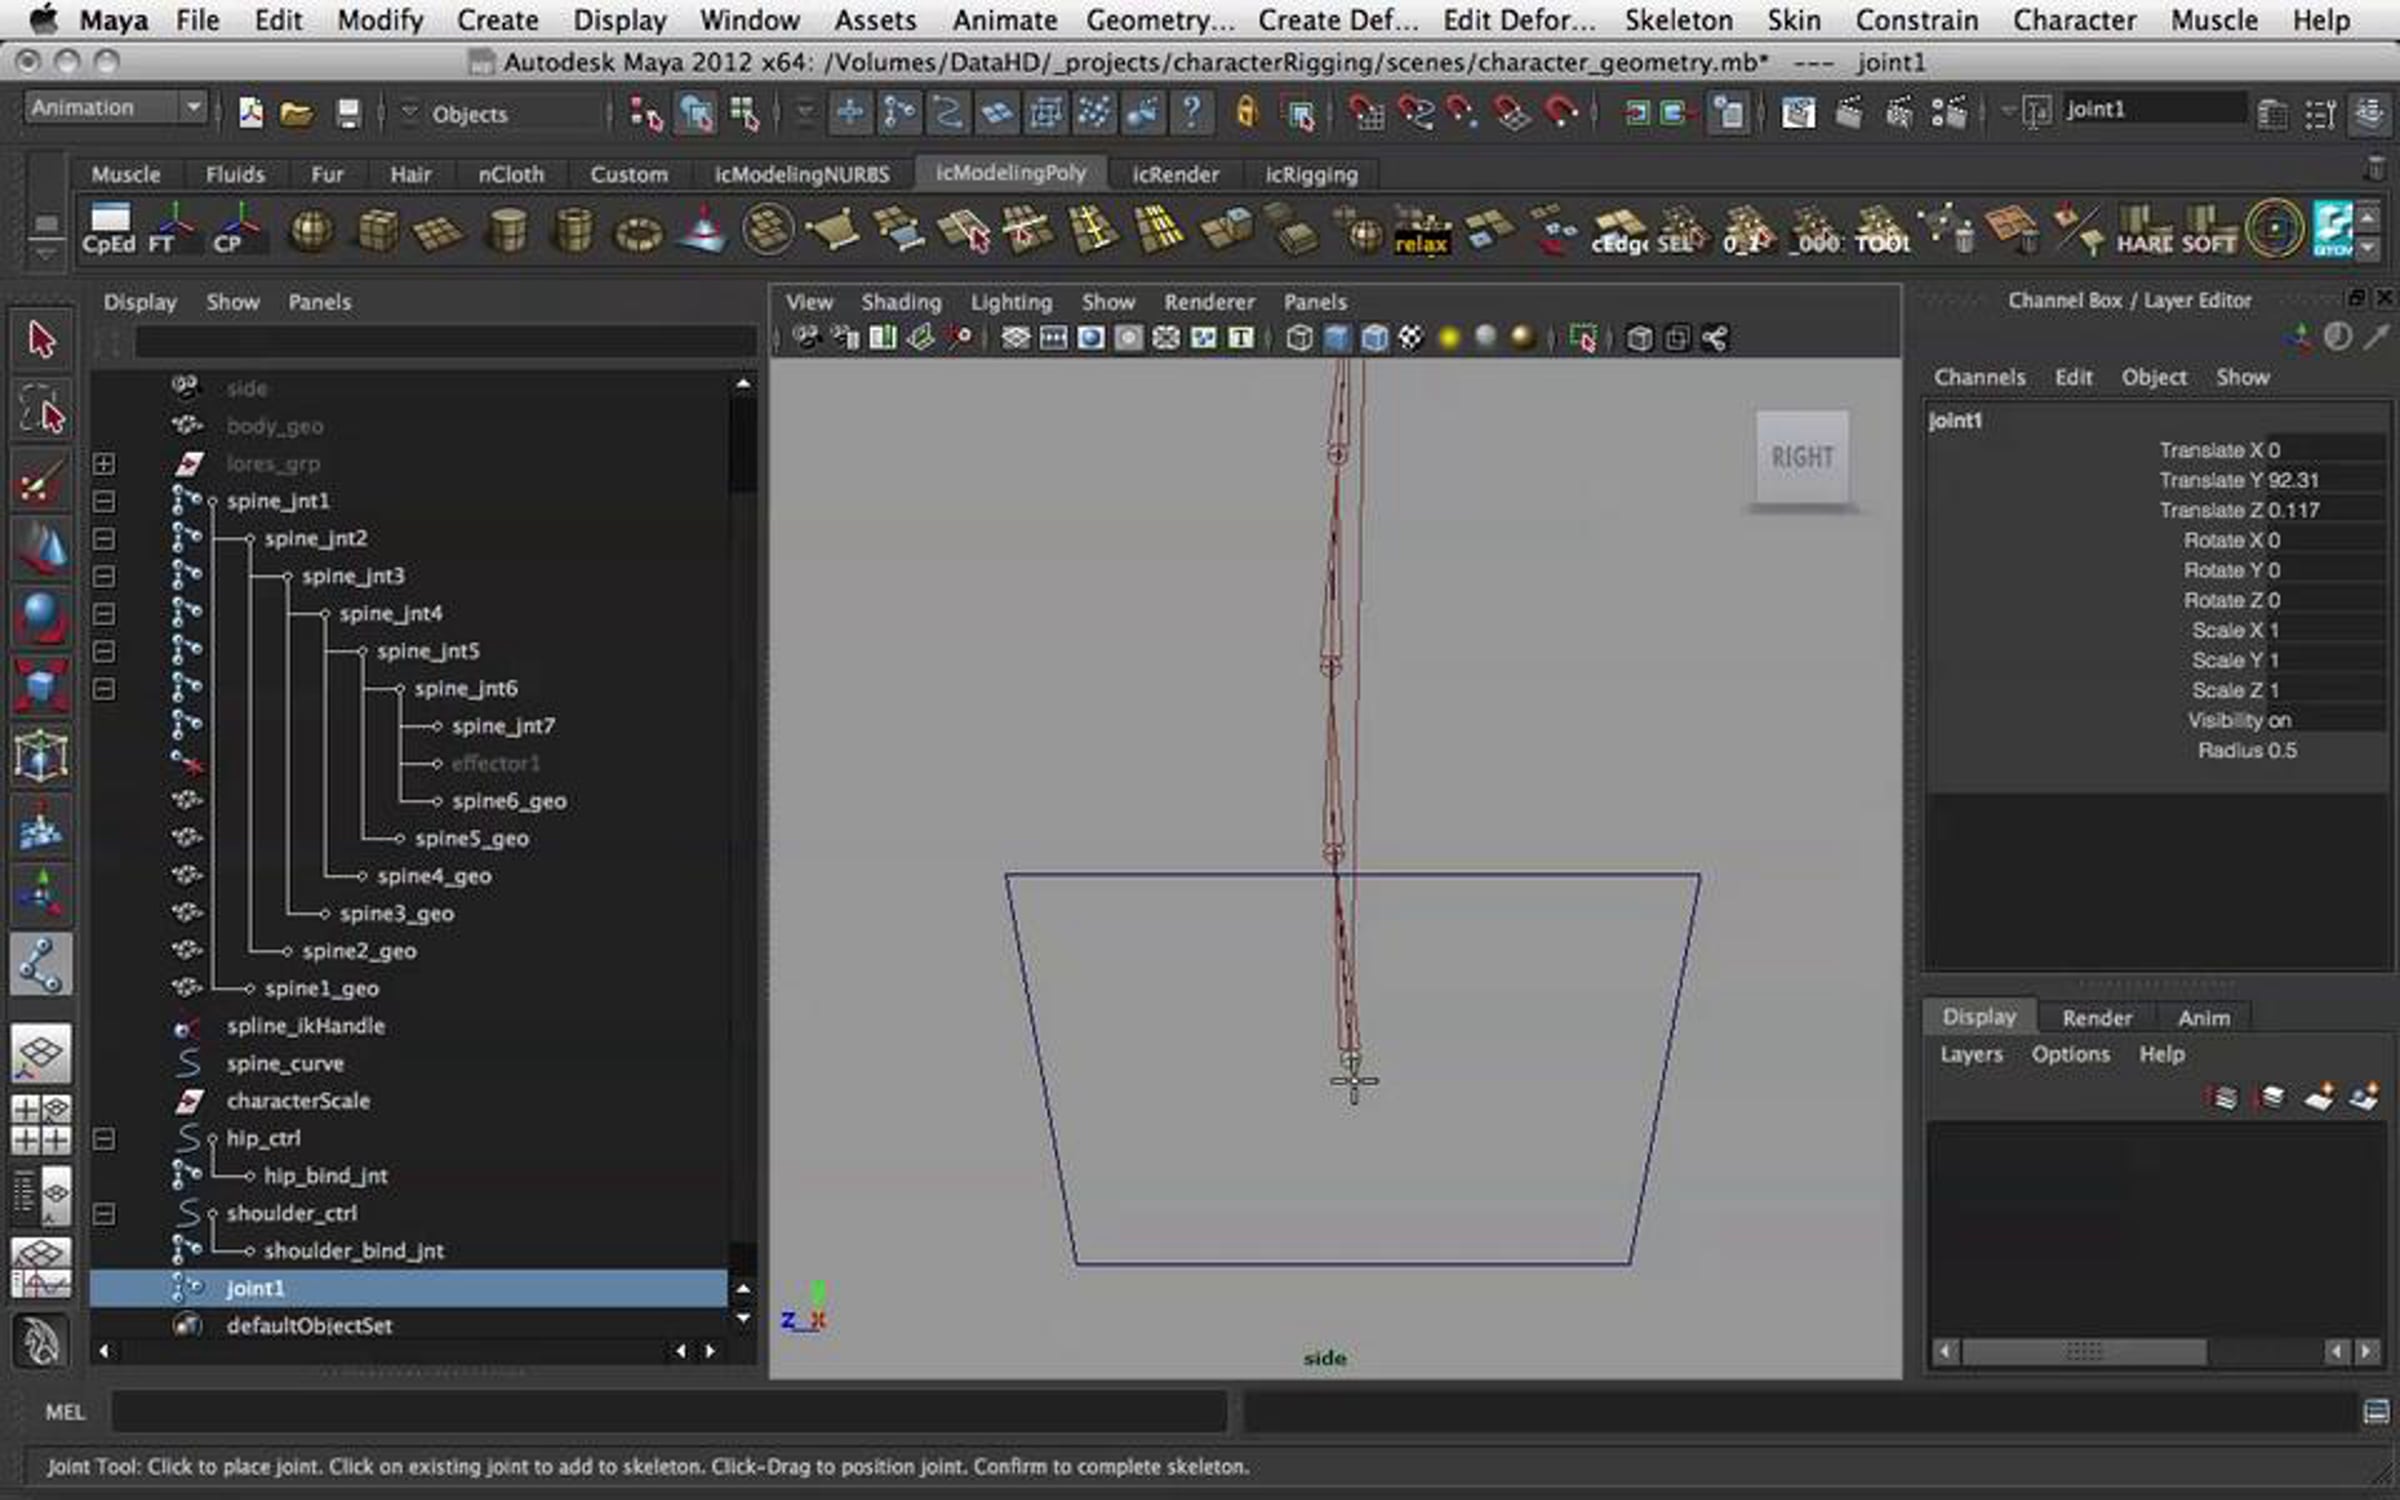Click the MEL command input field
Screen dimensions: 2400x1500
[x=668, y=1412]
